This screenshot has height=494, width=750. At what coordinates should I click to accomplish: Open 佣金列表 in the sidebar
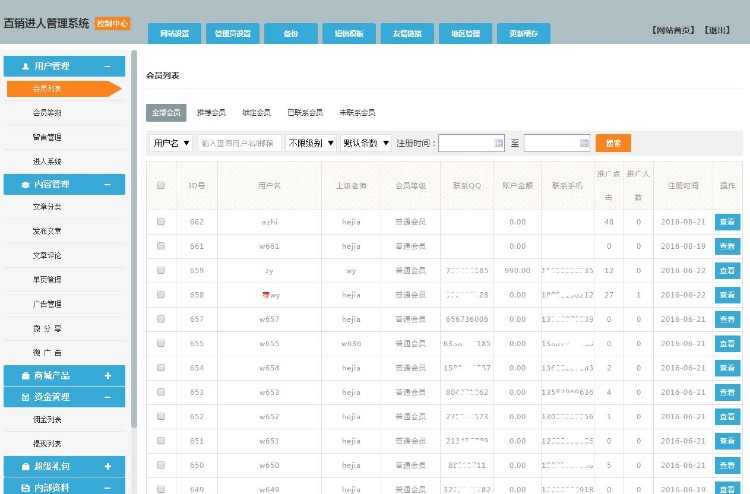pos(47,420)
